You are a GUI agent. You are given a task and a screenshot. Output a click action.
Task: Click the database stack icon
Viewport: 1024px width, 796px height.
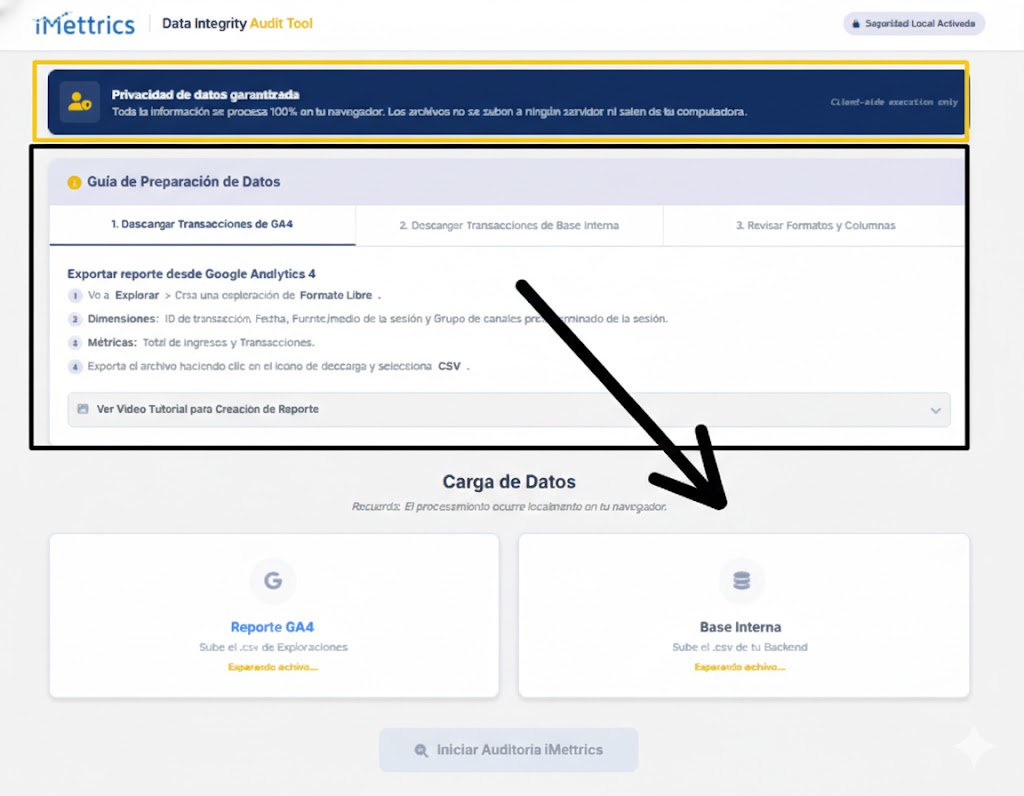coord(741,581)
